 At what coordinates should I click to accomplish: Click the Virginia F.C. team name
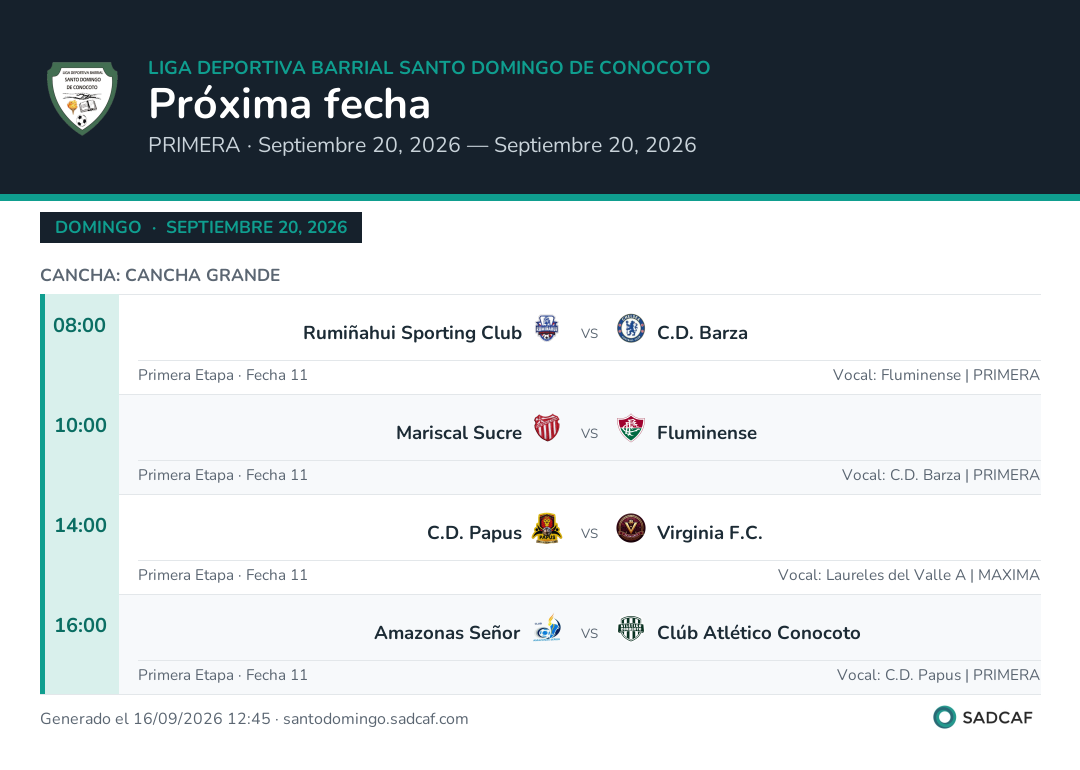coord(709,532)
